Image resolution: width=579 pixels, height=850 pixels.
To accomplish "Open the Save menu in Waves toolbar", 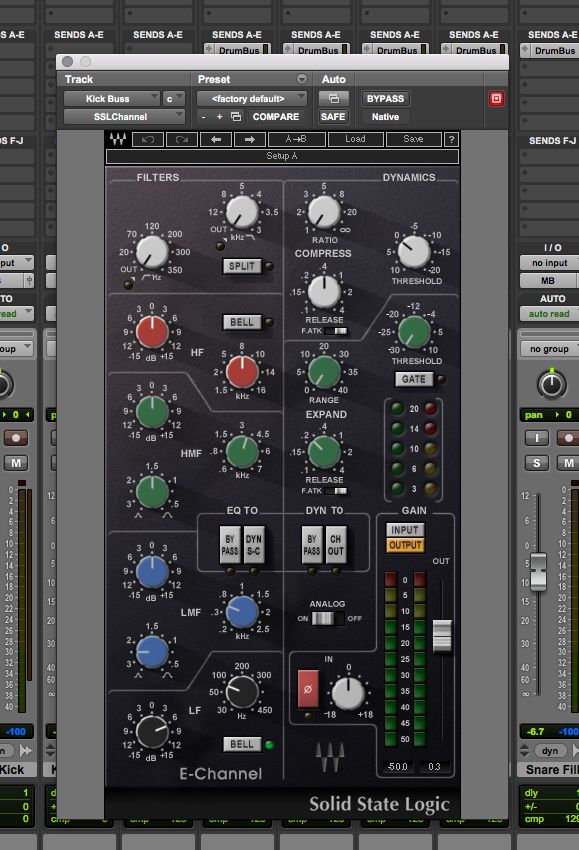I will 413,139.
